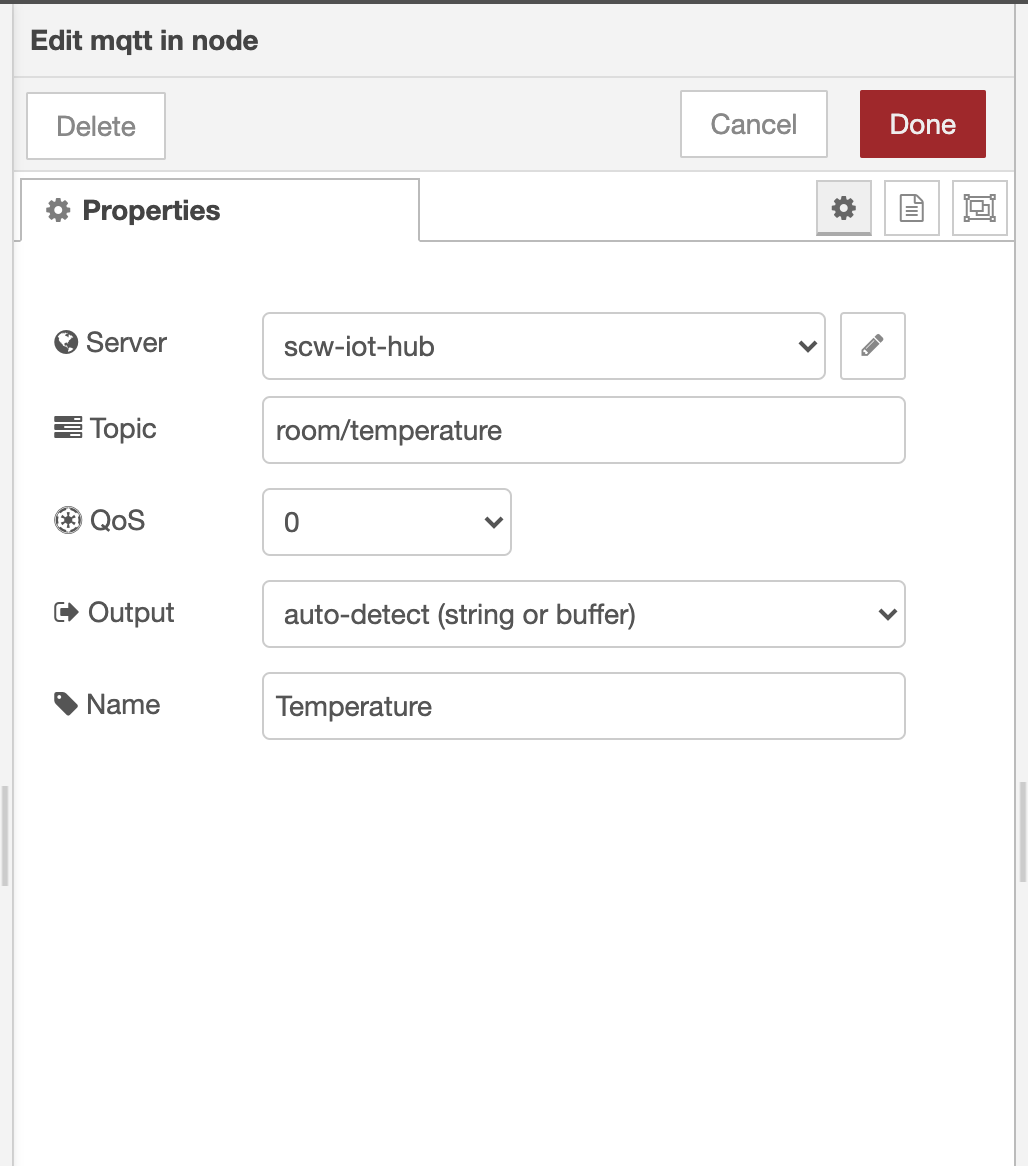Click the QoS label's circular icon
The height and width of the screenshot is (1166, 1028).
[66, 521]
